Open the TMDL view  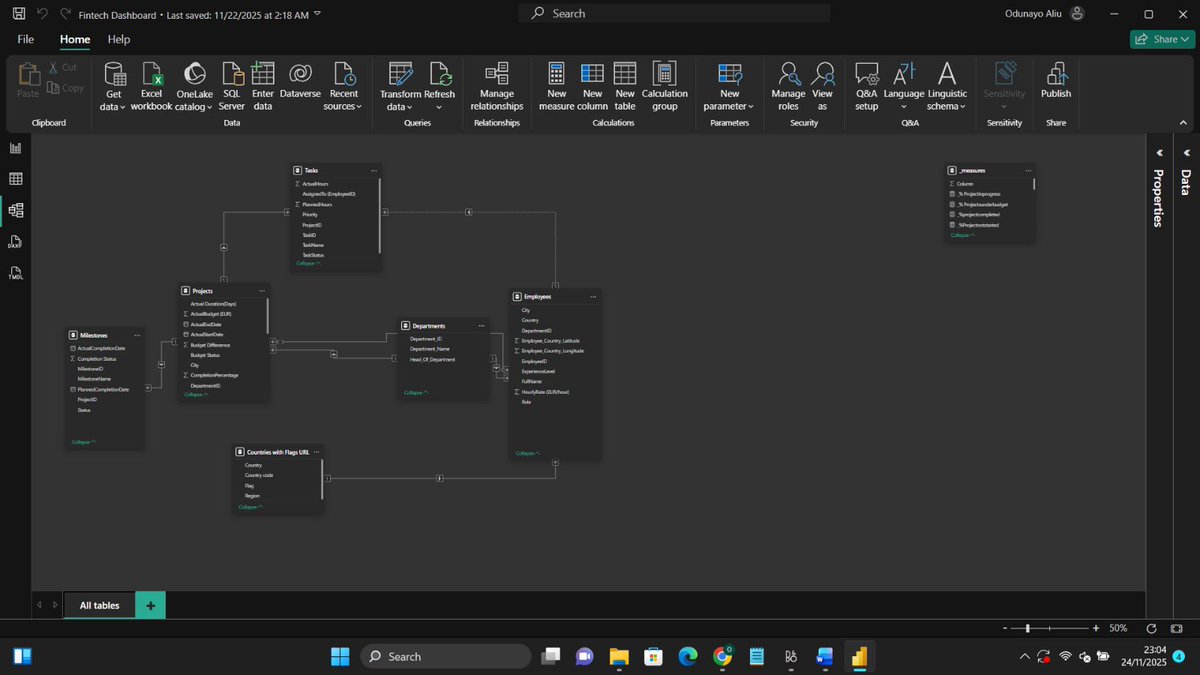pos(15,272)
